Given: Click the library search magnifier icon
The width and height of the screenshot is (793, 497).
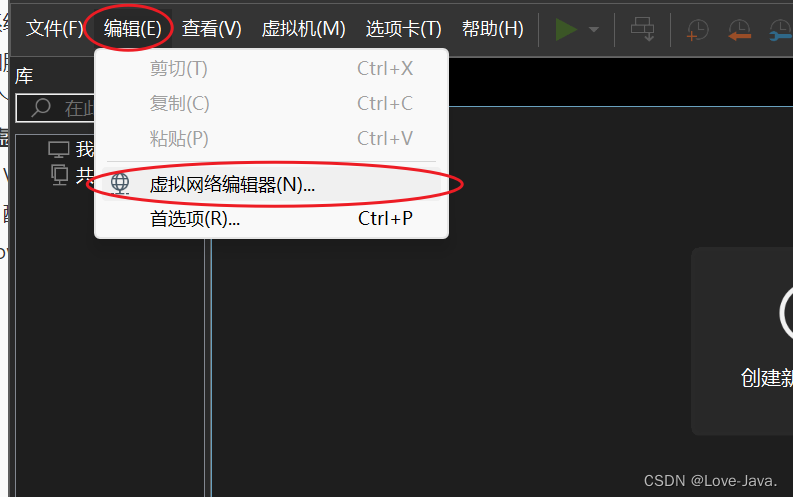Looking at the screenshot, I should [41, 108].
